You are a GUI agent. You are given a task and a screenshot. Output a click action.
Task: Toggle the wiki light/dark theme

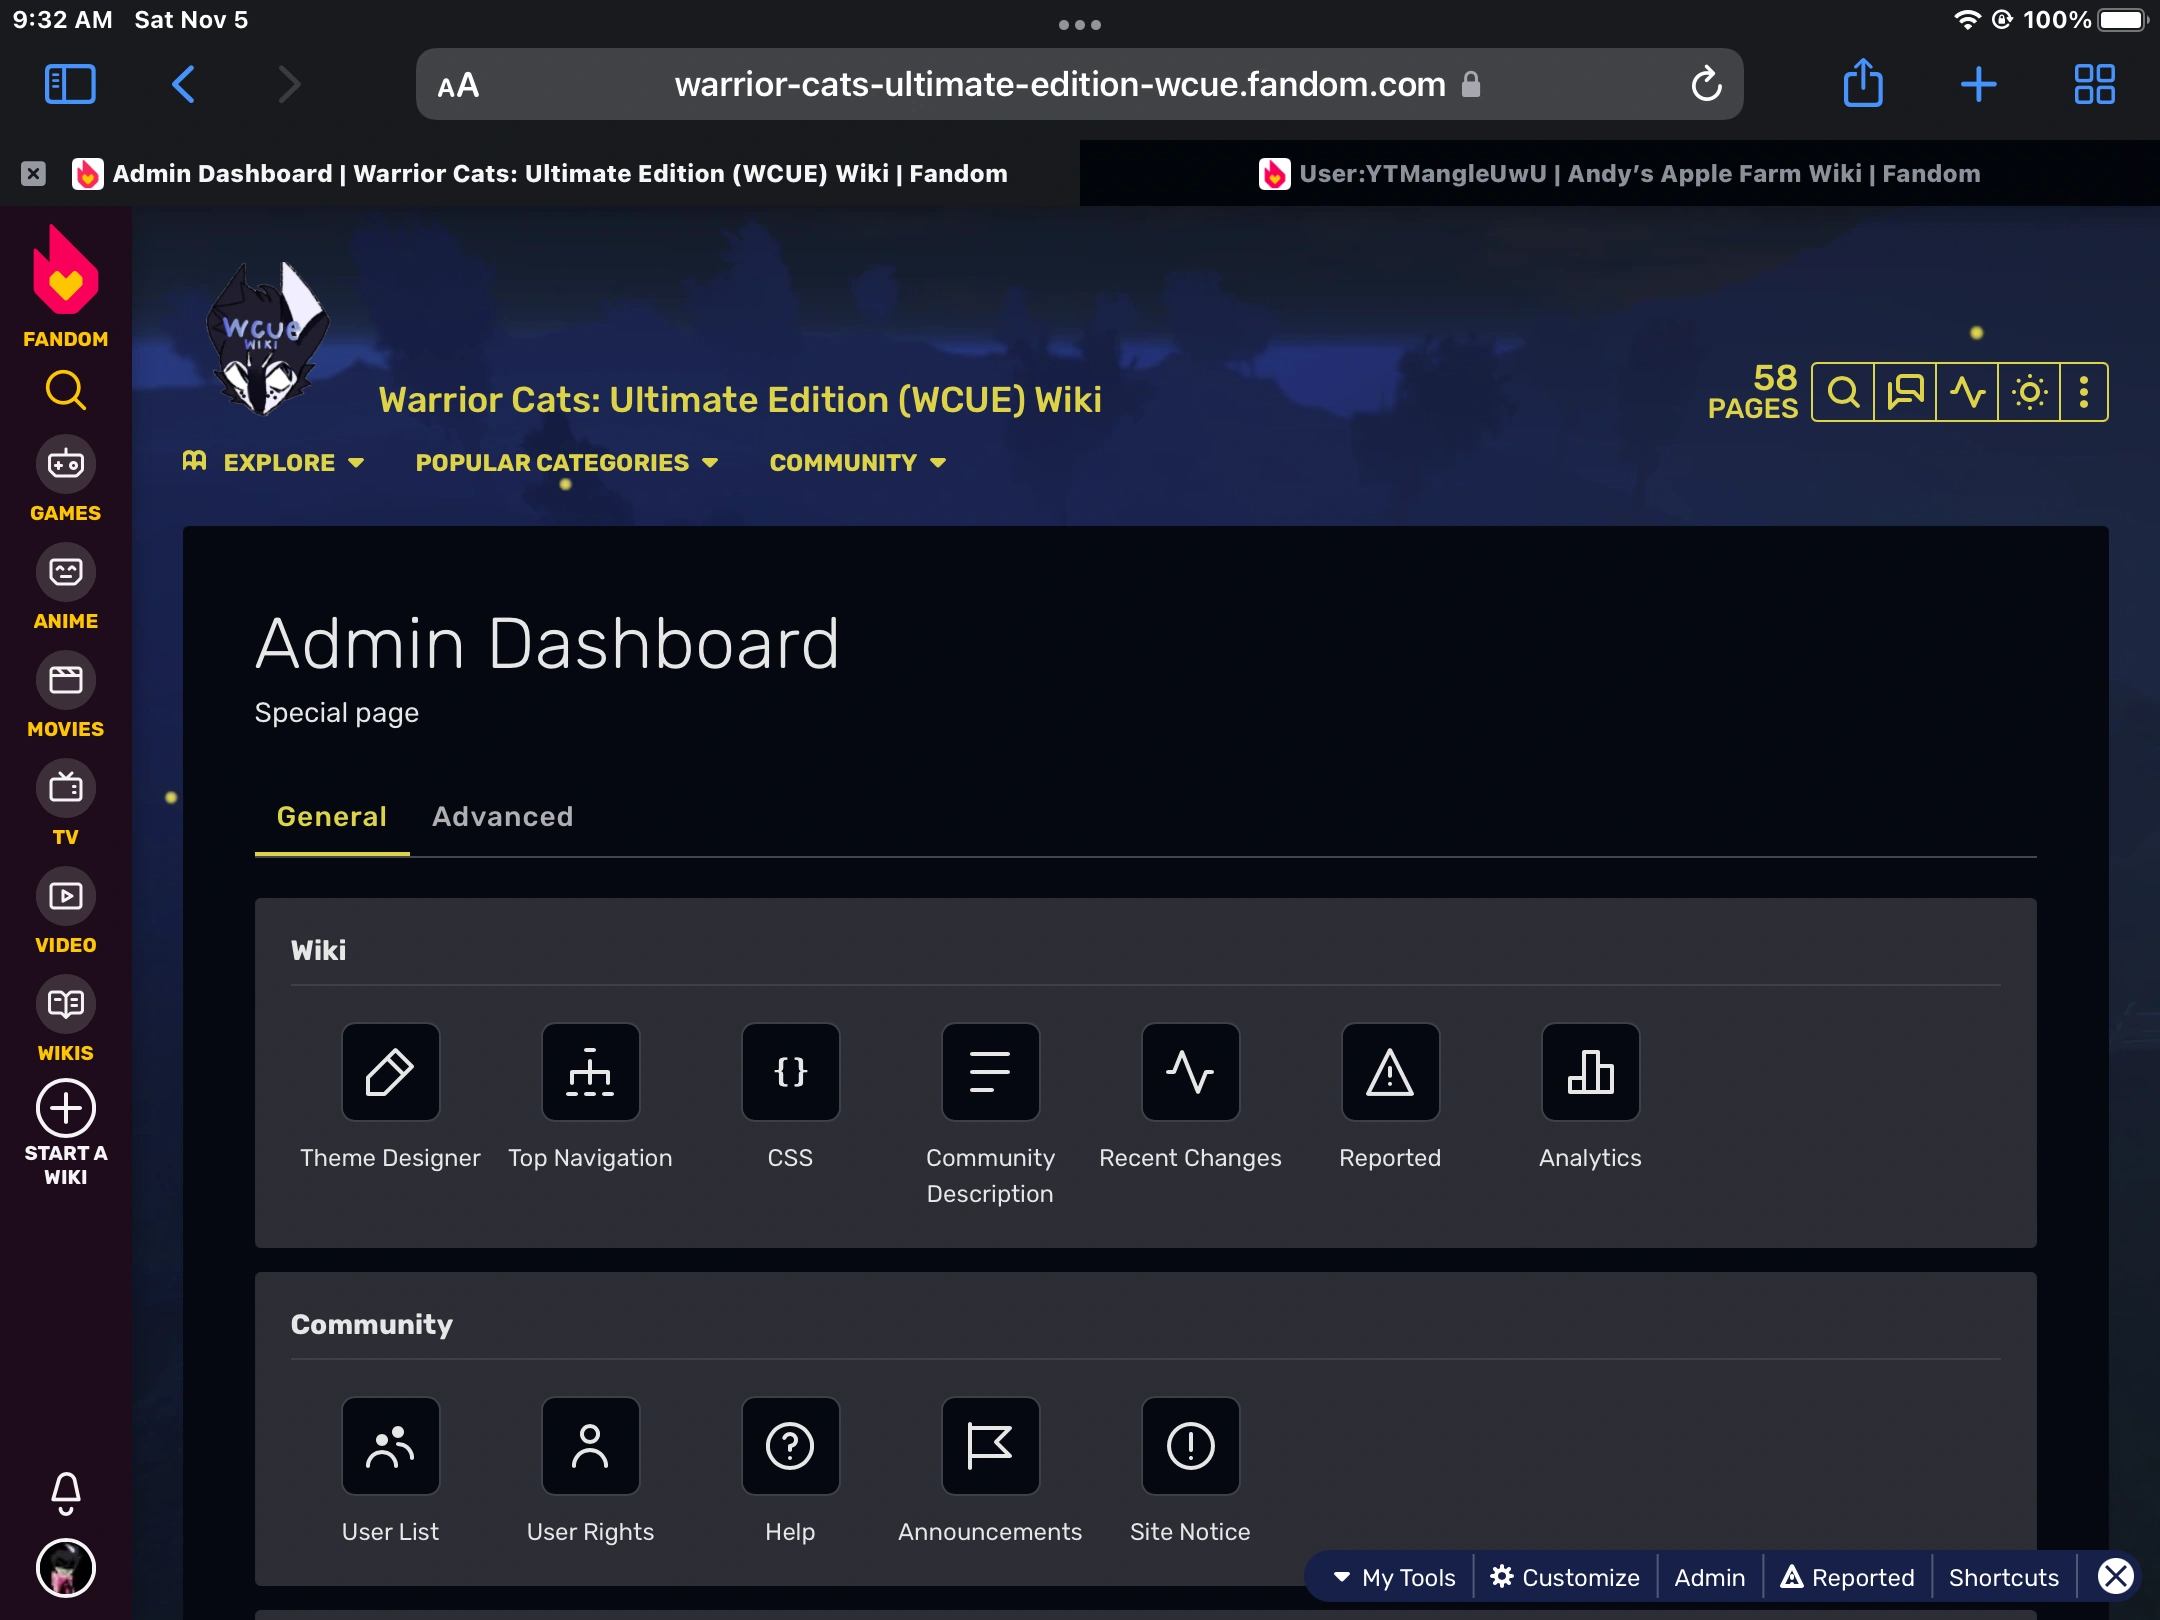click(x=2031, y=393)
